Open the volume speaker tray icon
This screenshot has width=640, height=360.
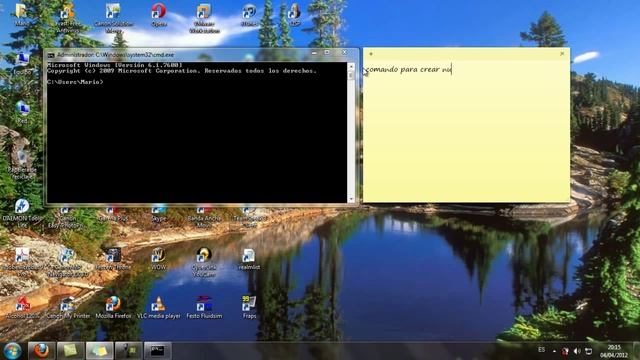(577, 351)
